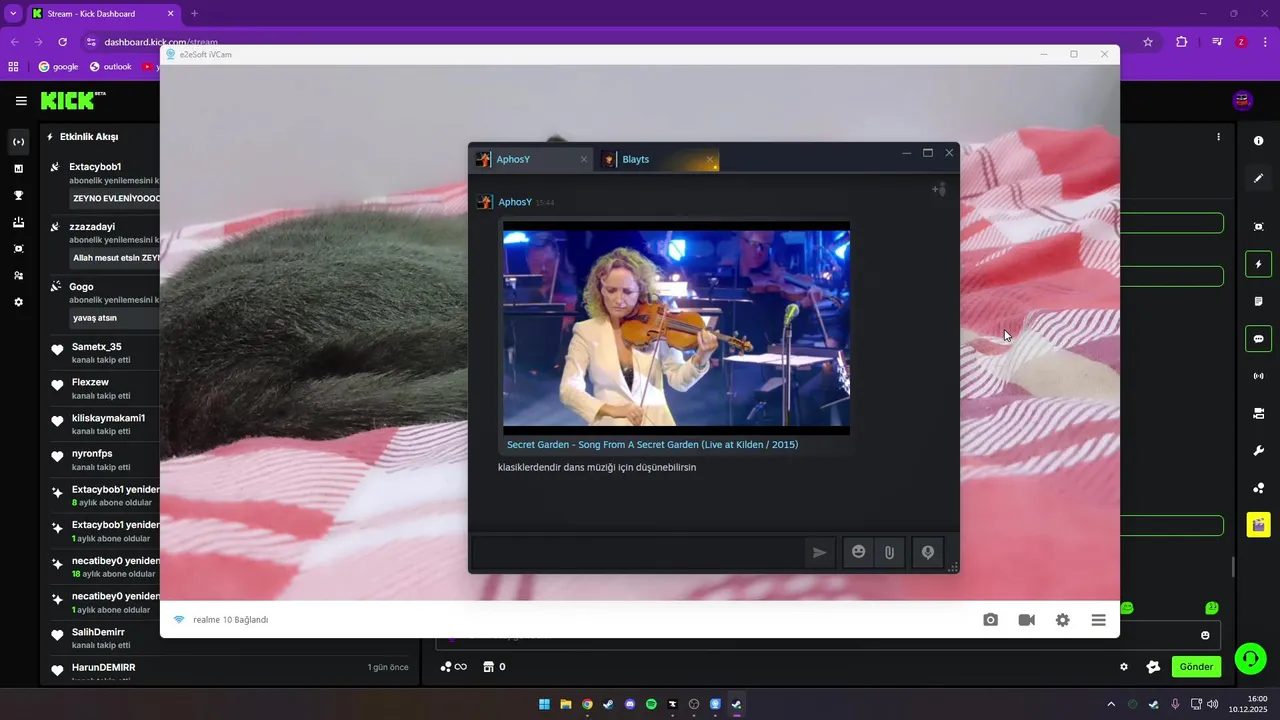Screen dimensions: 1280x720
Task: Open Discord from the Windows taskbar
Action: (x=630, y=704)
